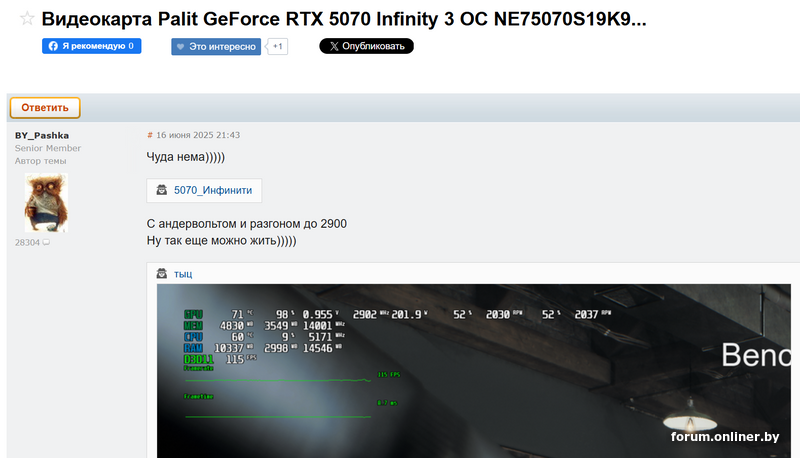Click the 'Ответить' reply button
The image size is (800, 458).
tap(45, 108)
